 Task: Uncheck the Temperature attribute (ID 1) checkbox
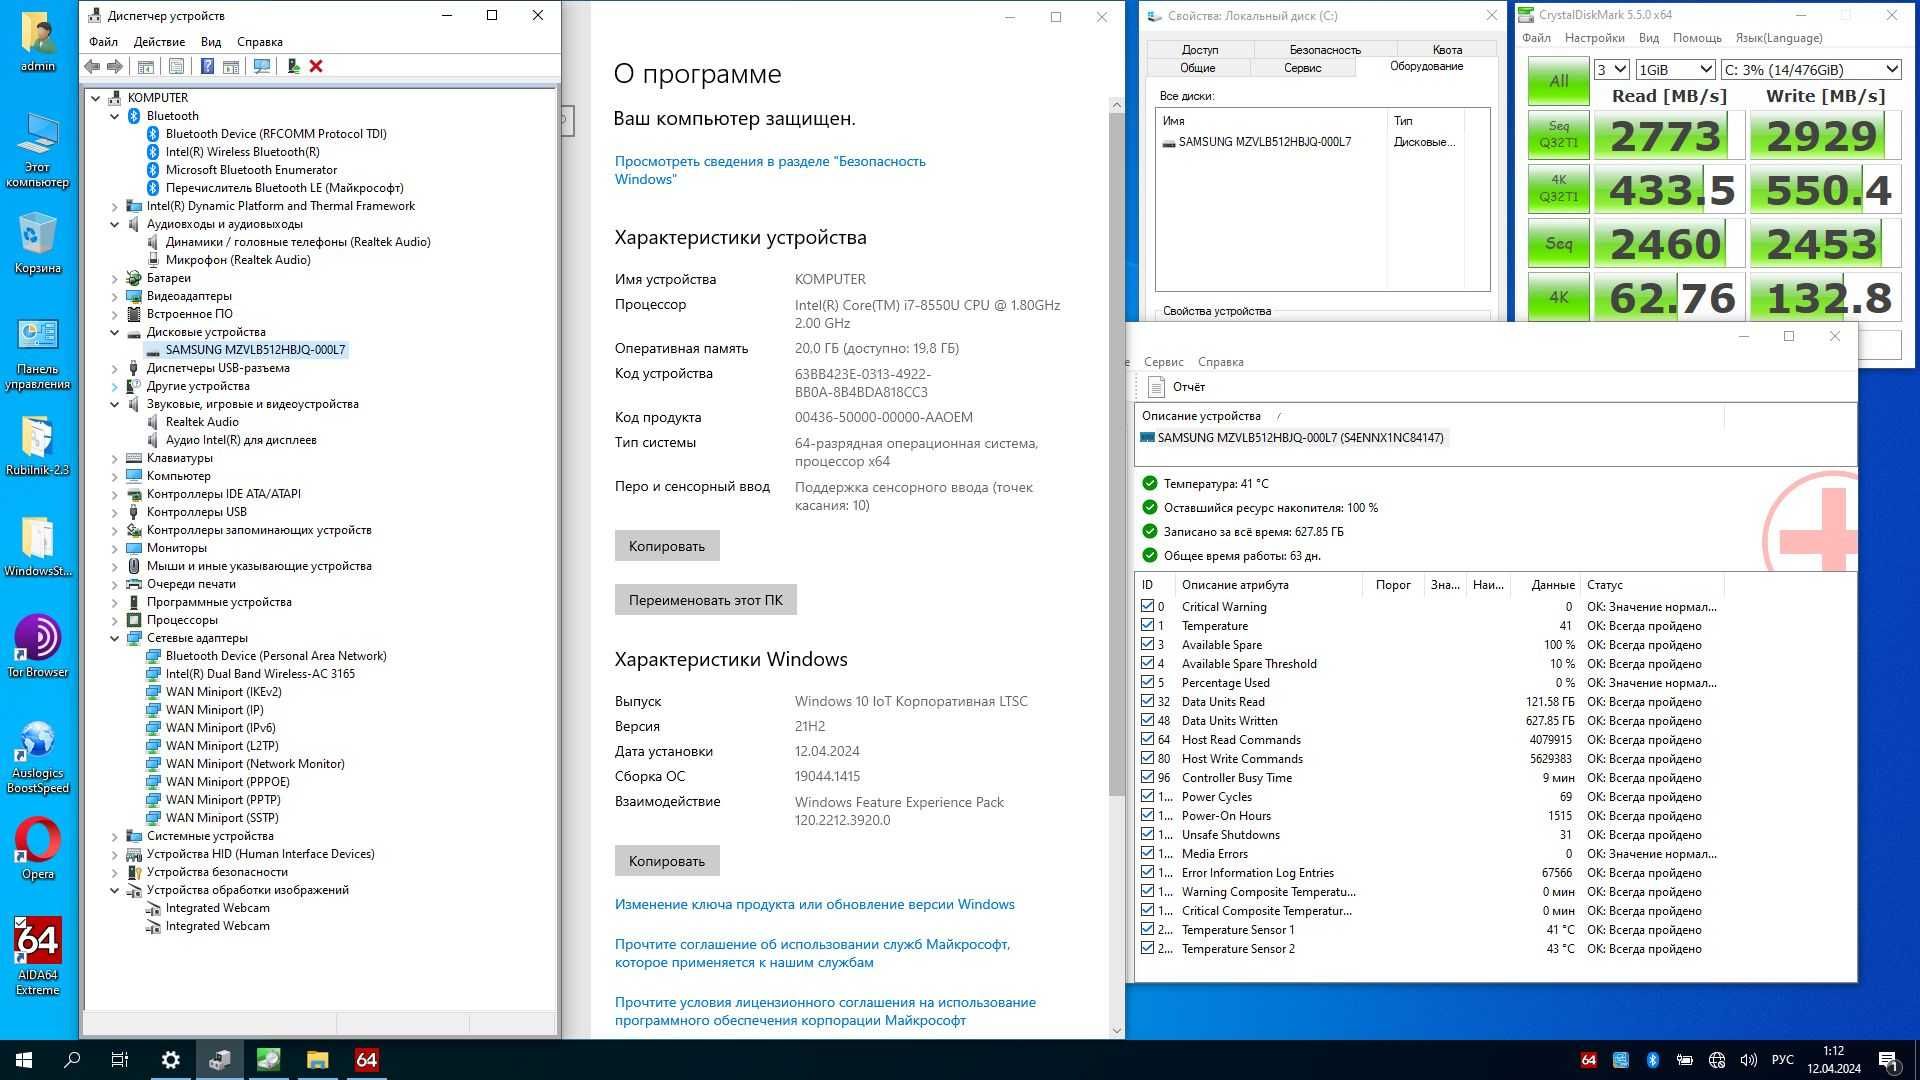[x=1147, y=625]
